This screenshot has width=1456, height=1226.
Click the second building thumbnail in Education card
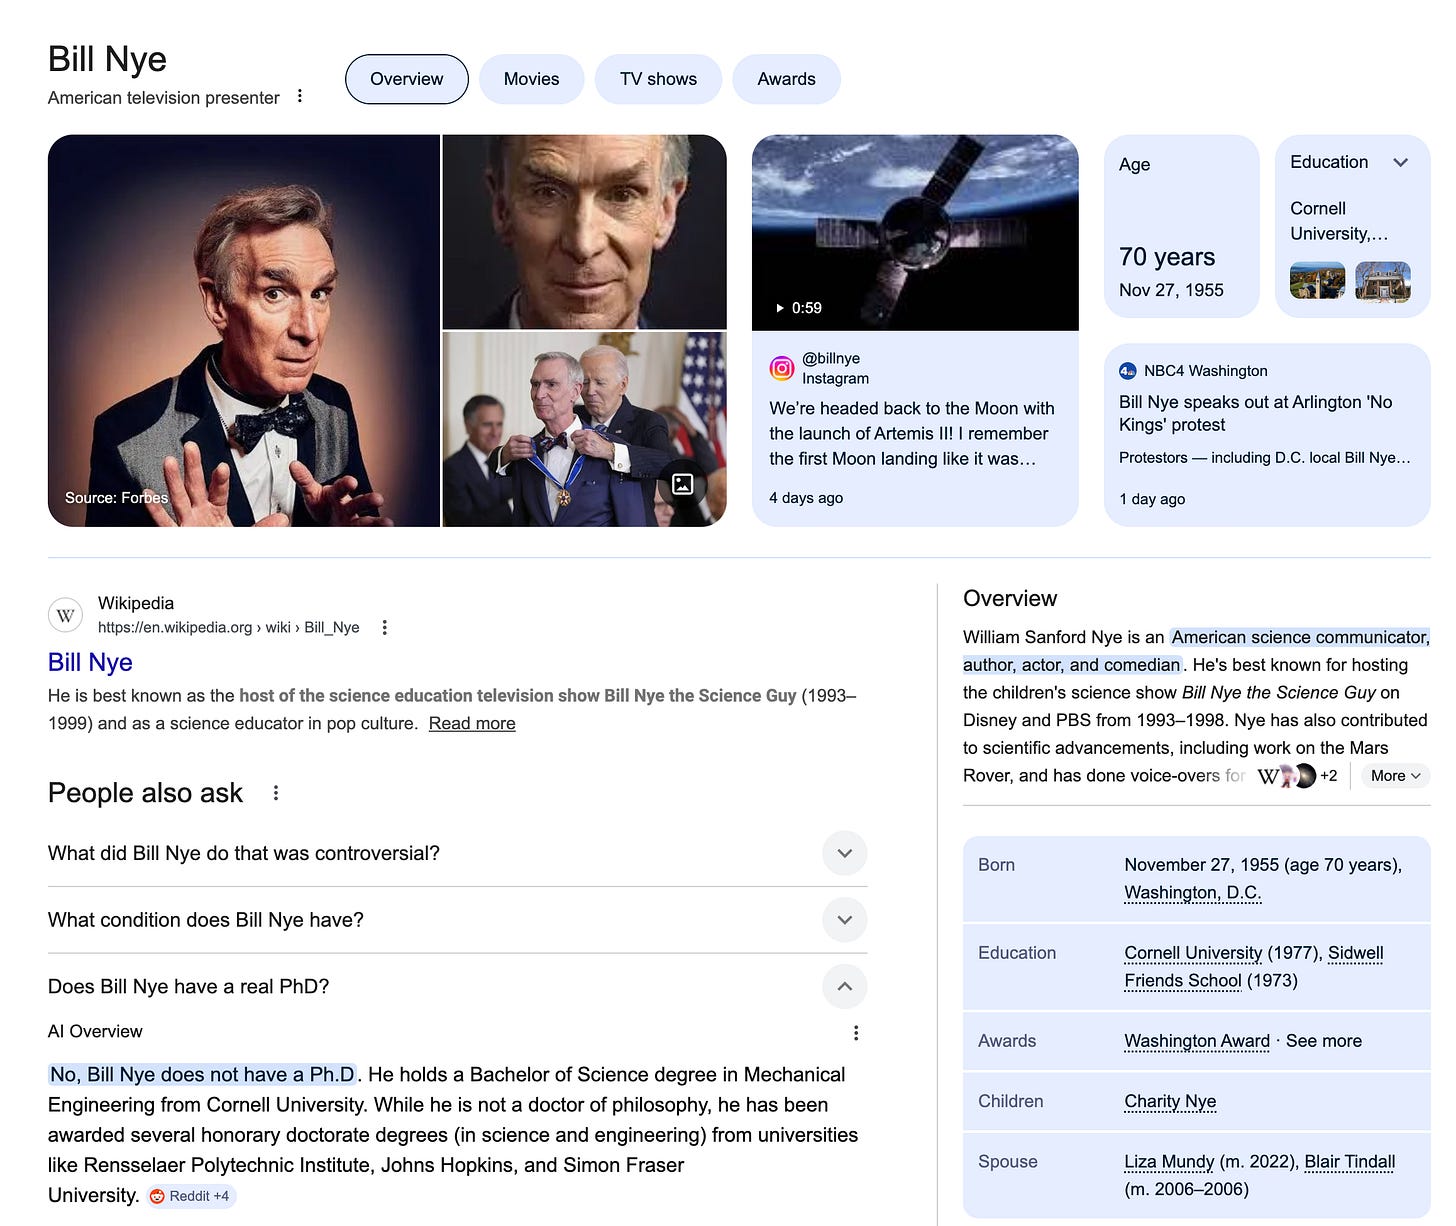(1383, 281)
